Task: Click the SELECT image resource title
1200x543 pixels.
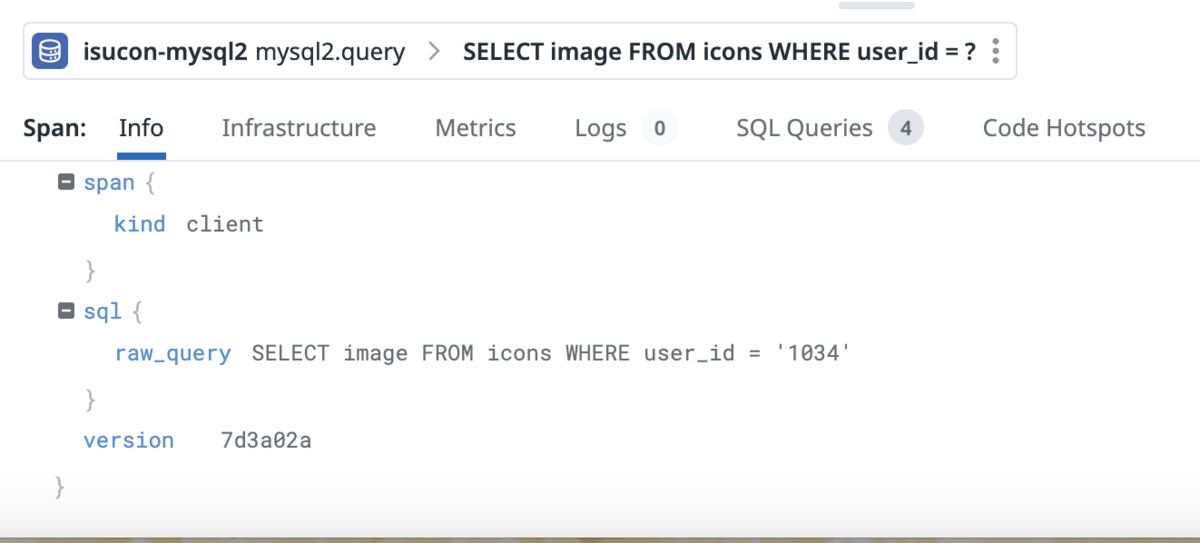Action: coord(719,51)
